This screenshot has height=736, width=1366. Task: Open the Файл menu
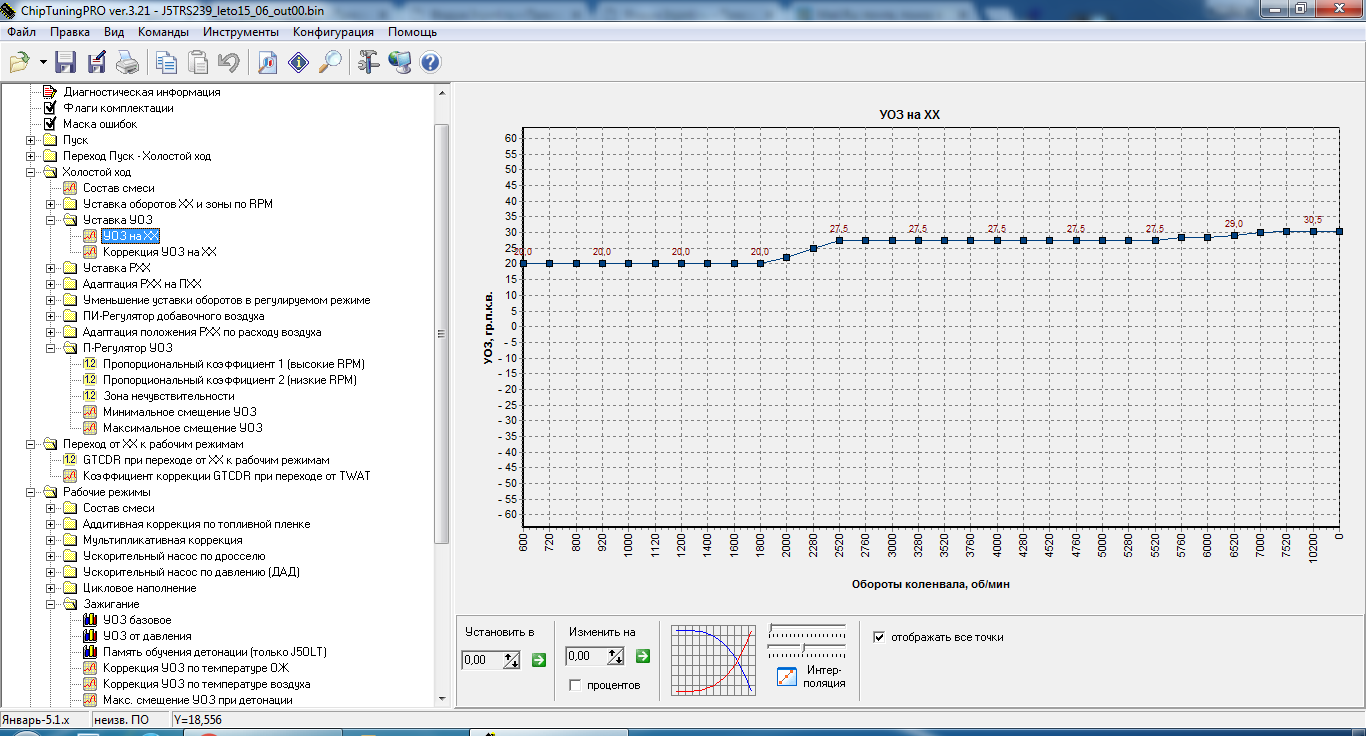click(x=21, y=32)
